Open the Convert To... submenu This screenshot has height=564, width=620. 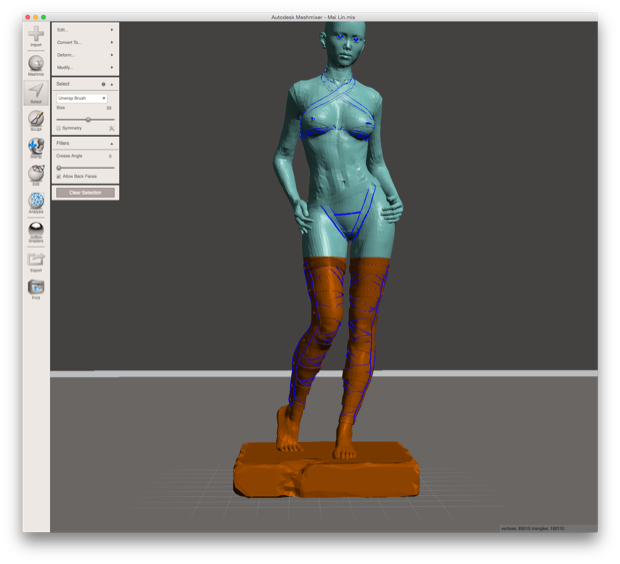click(x=85, y=42)
